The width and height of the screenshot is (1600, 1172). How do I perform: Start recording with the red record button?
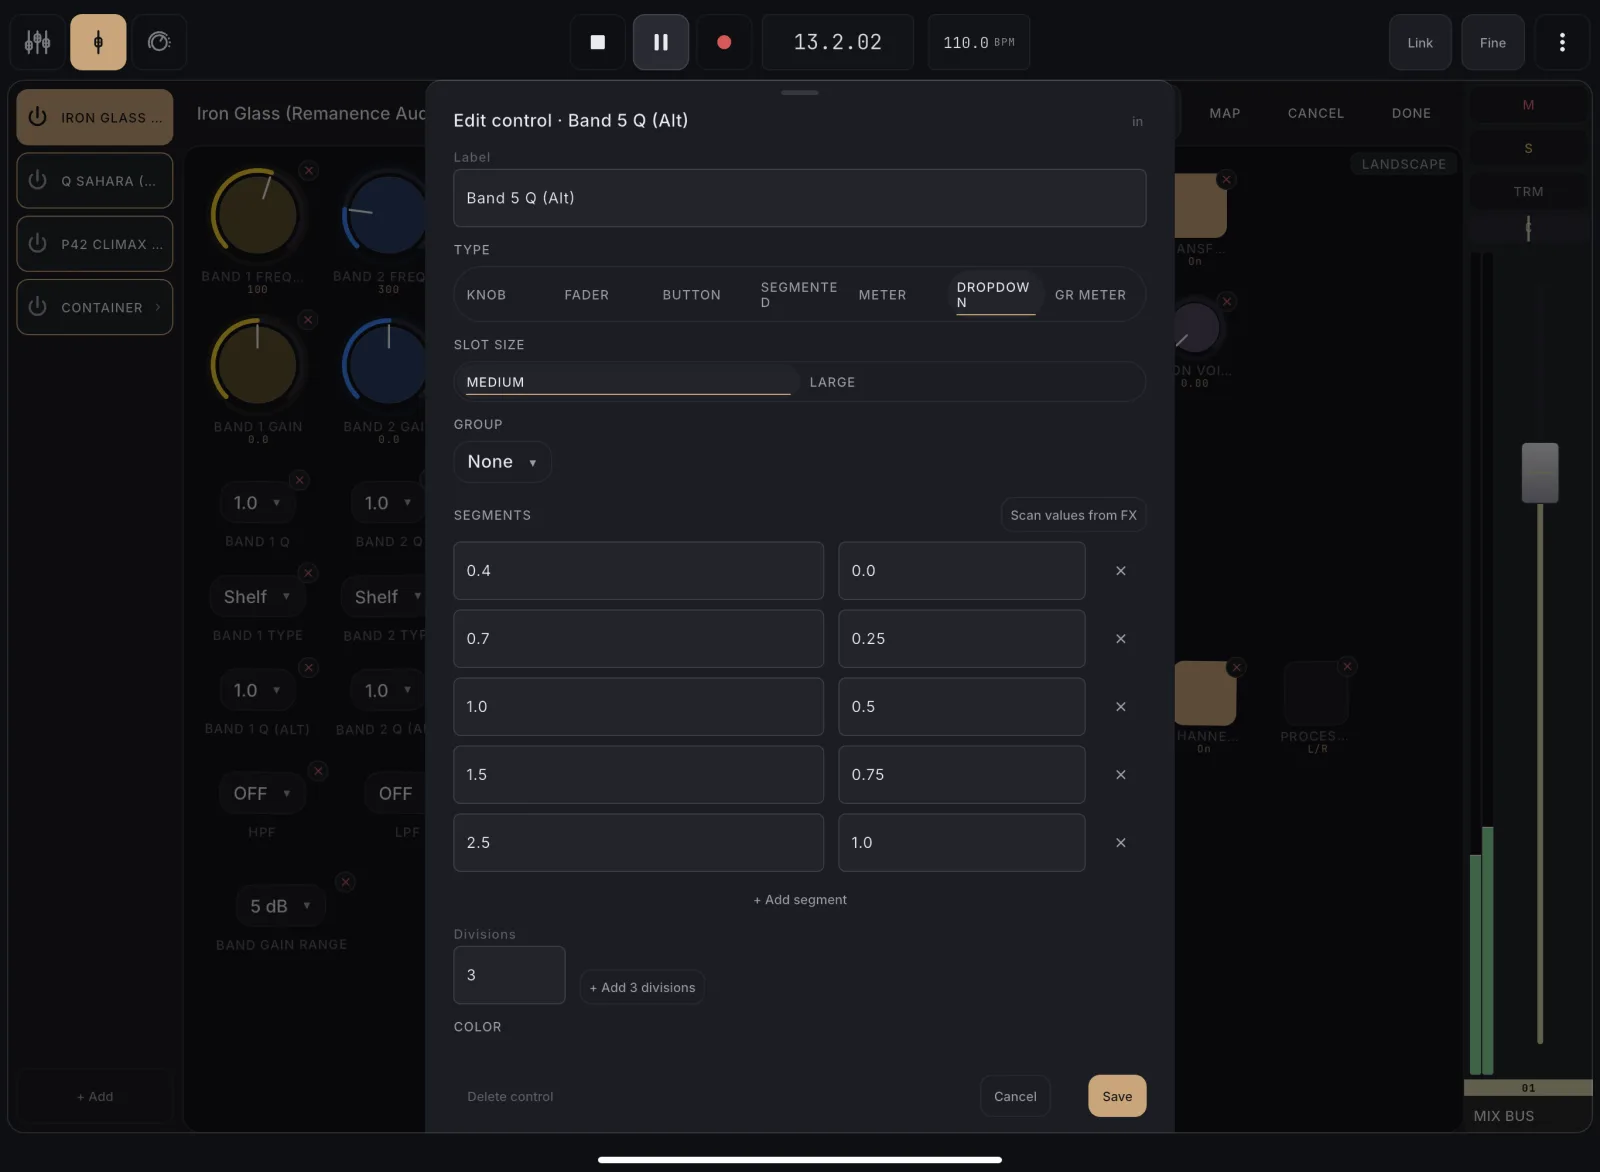click(x=724, y=42)
